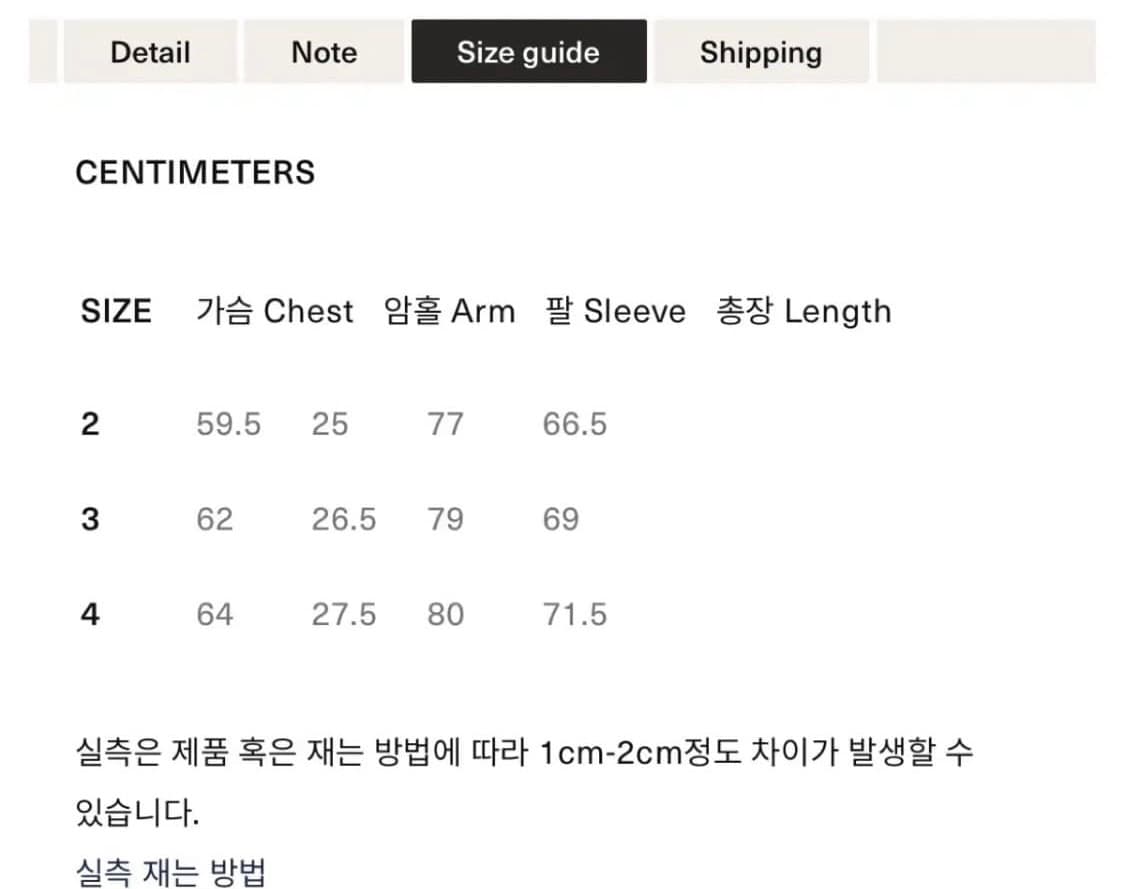
Task: Select the Size guide tab
Action: pos(528,52)
